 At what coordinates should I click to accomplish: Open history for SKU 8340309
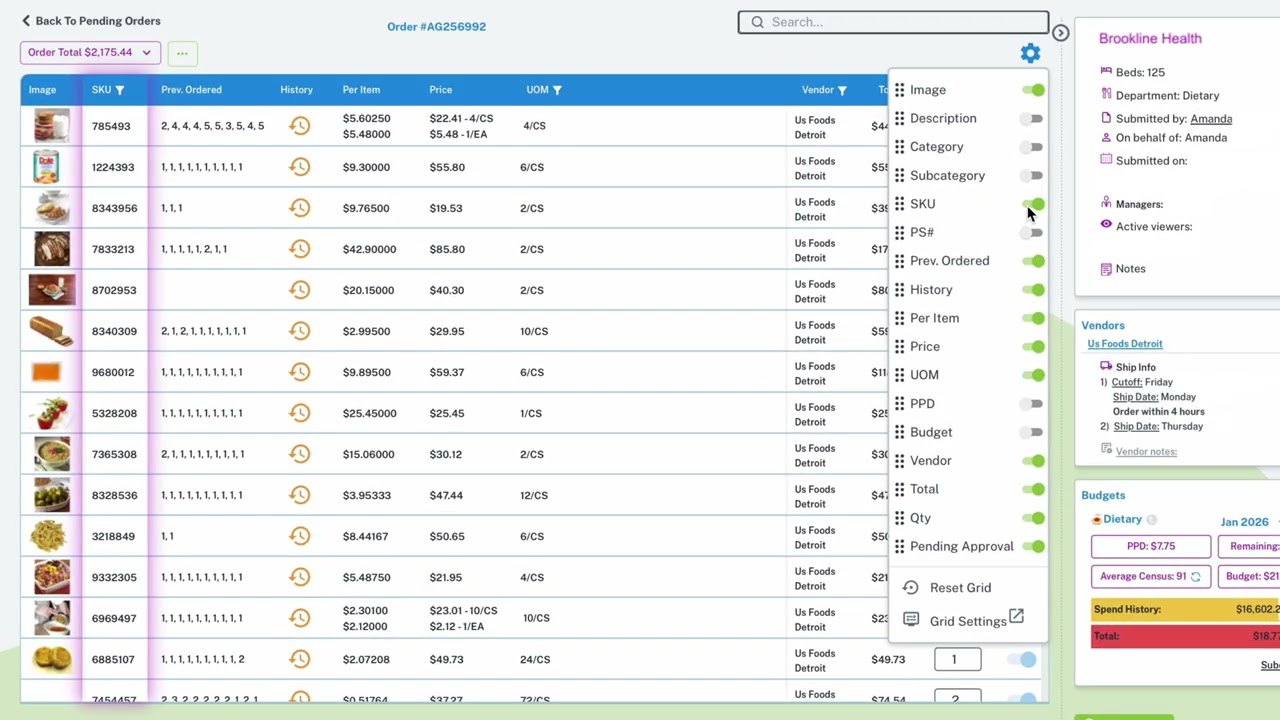[299, 331]
